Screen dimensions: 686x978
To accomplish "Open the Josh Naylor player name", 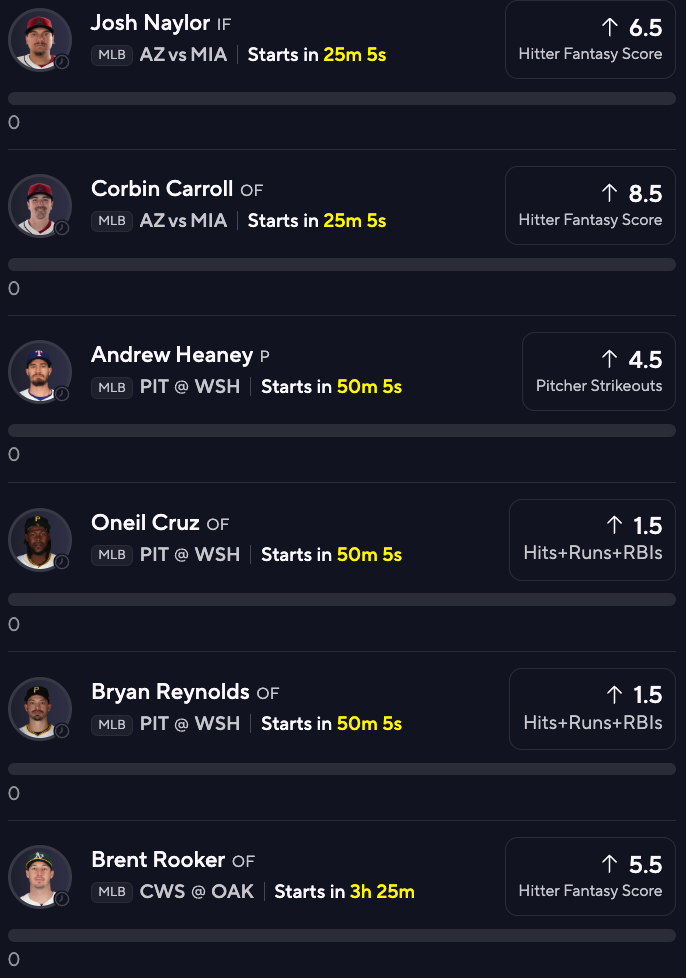I will click(x=150, y=22).
